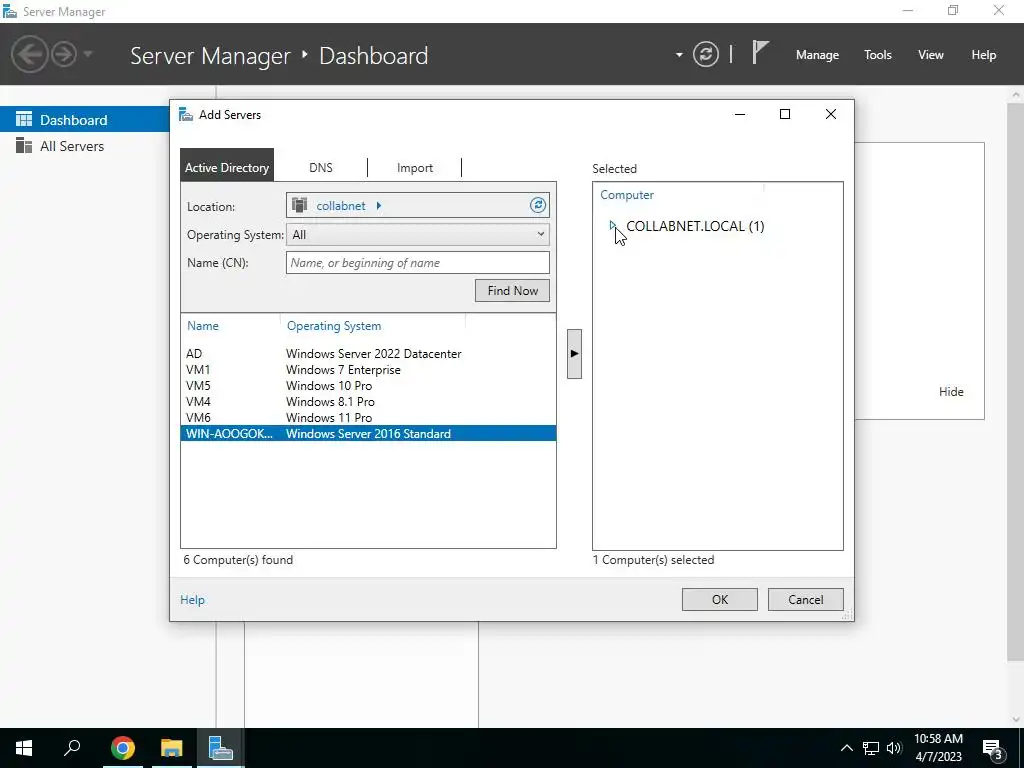Click COLLABNET.LOCAL (1) in the Selected list
This screenshot has height=768, width=1024.
[695, 226]
